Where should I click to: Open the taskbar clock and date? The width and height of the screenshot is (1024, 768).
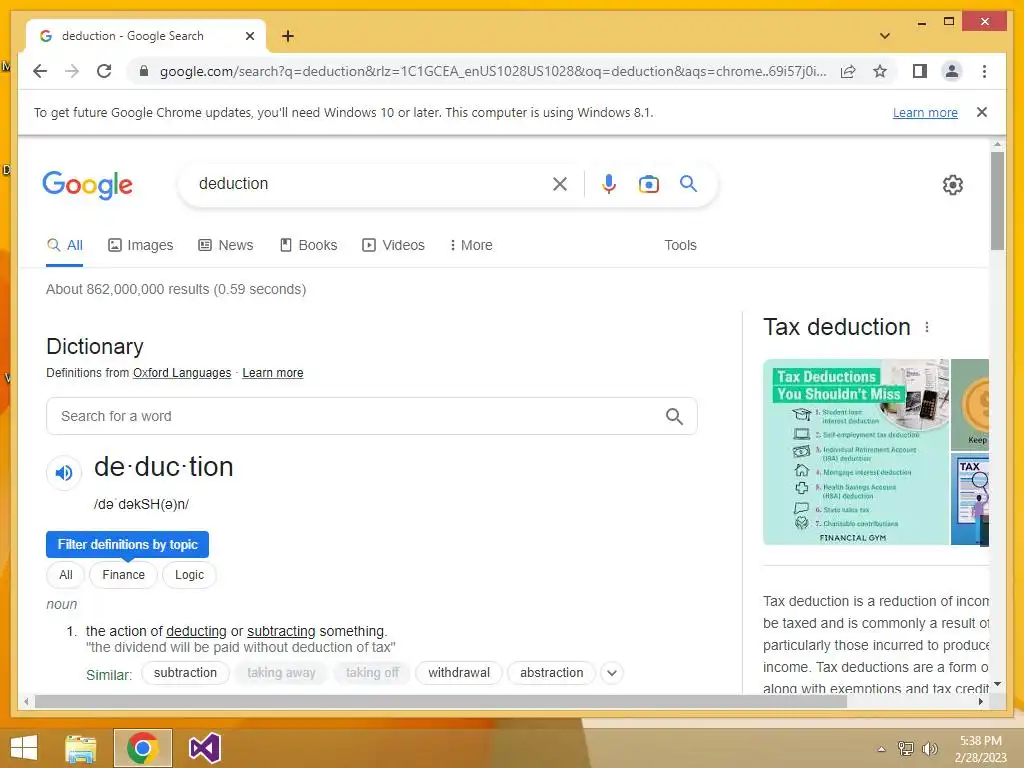coord(980,749)
